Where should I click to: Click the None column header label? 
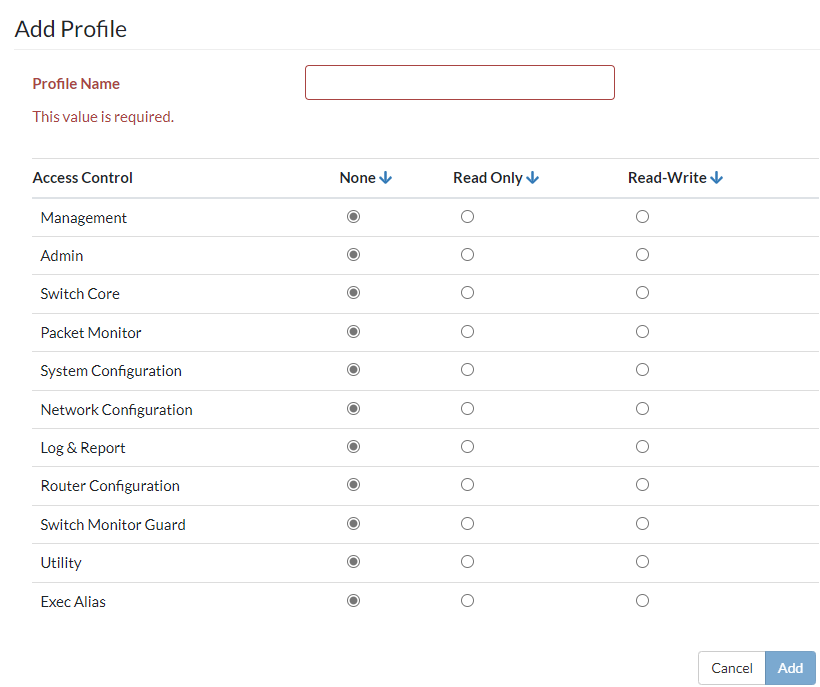(357, 177)
